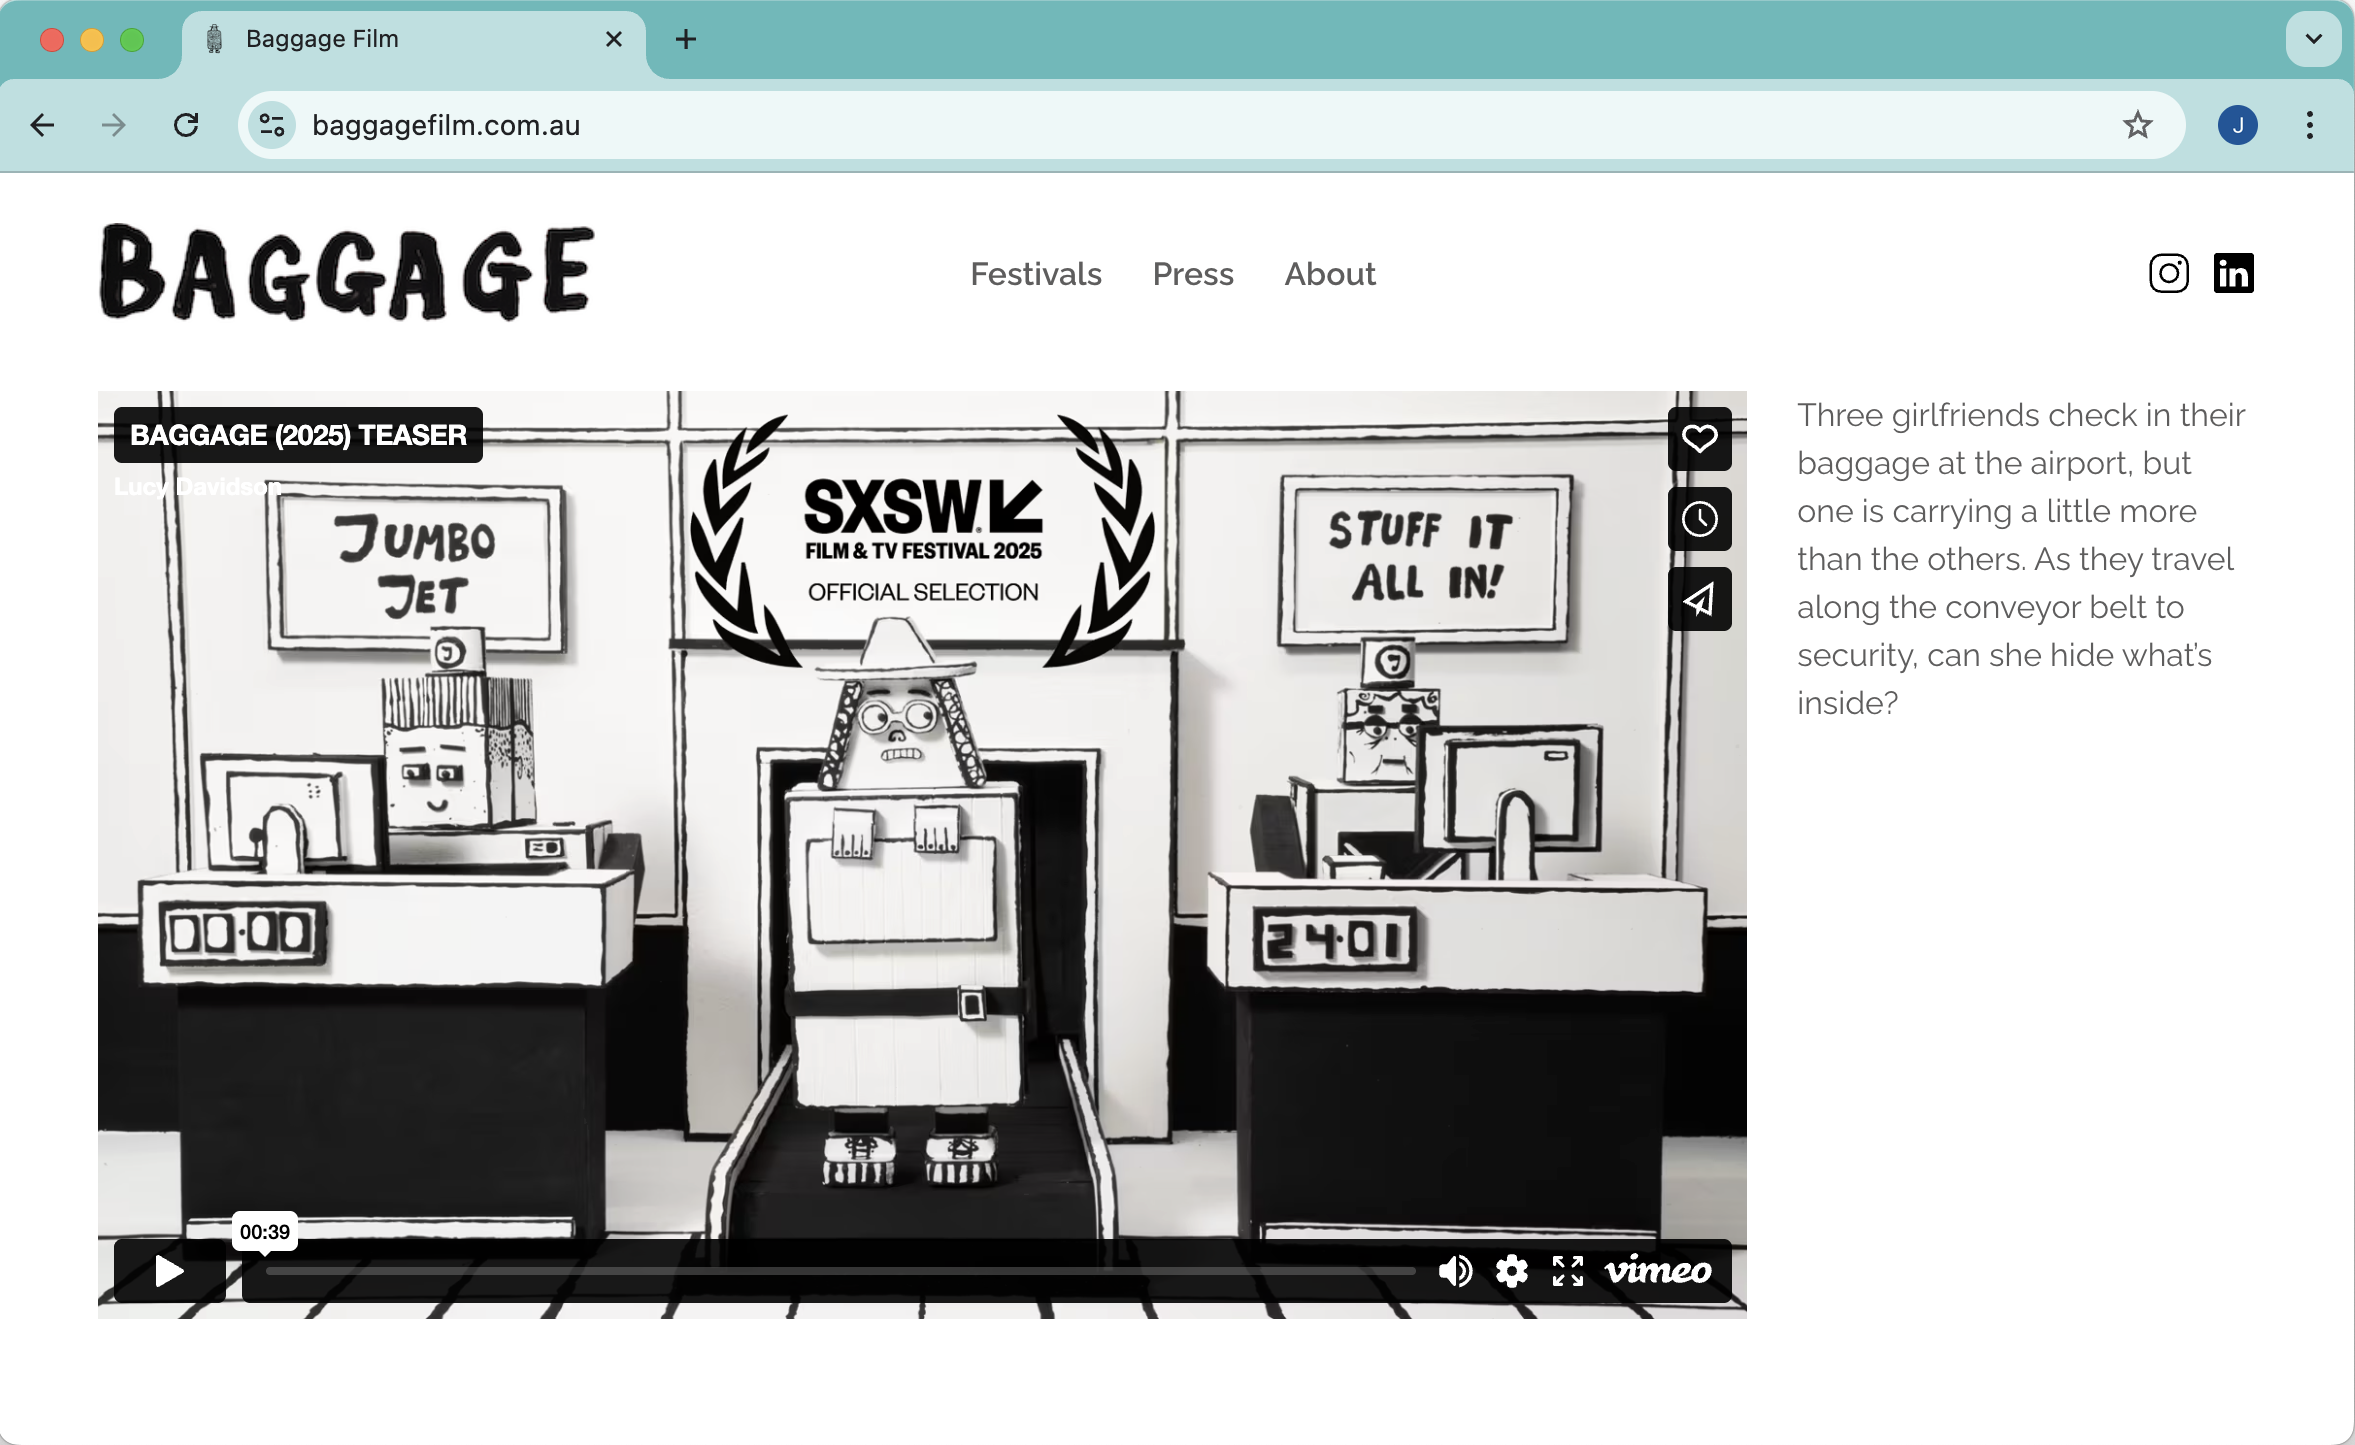Bookmark this page with star icon
Screen dimensions: 2355x1445
click(2137, 125)
